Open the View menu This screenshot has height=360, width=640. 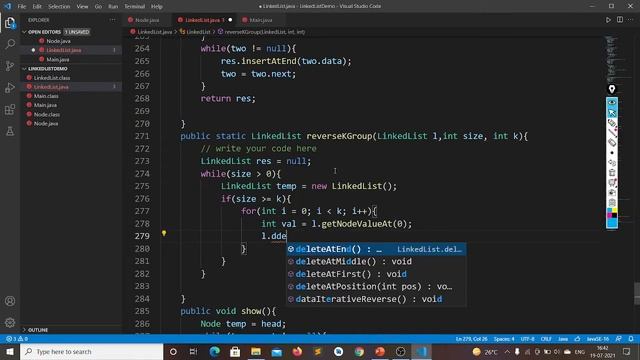[x=82, y=7]
